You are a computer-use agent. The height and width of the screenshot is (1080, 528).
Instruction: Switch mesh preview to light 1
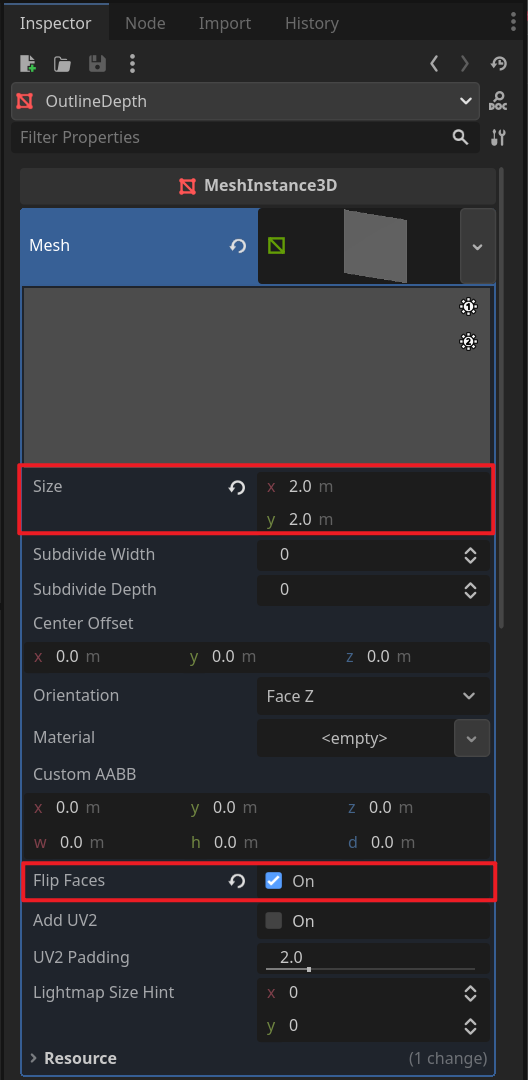click(x=469, y=307)
